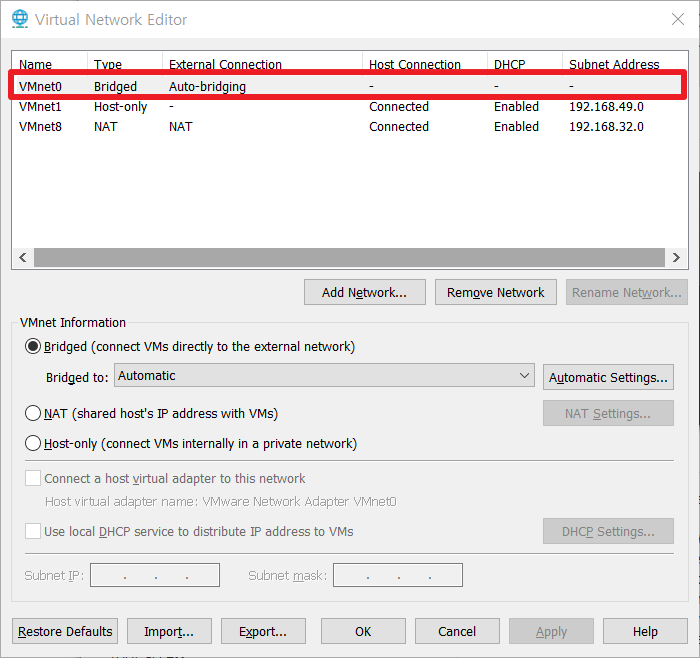Click the Virtual Network Editor globe icon
700x658 pixels.
20,19
